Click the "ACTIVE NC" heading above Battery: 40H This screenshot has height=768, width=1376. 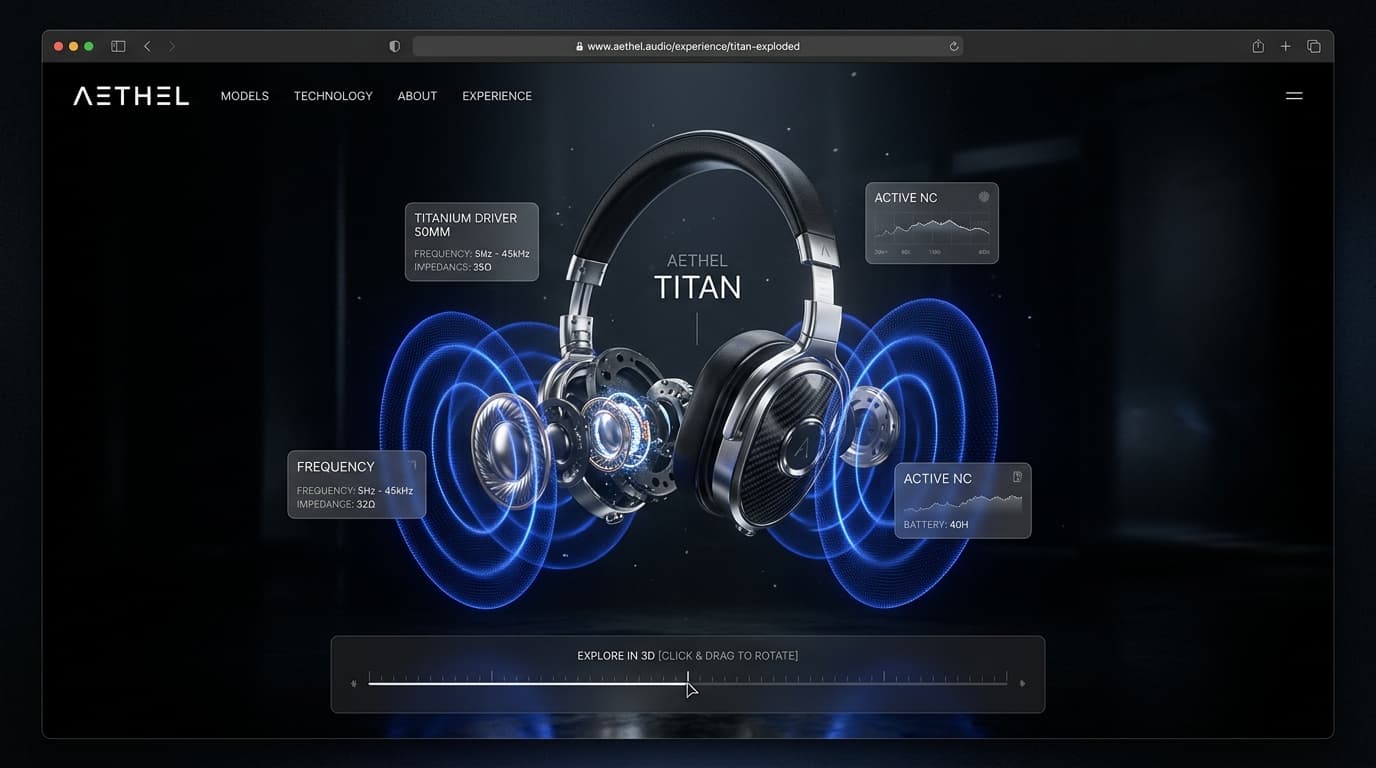(x=938, y=479)
